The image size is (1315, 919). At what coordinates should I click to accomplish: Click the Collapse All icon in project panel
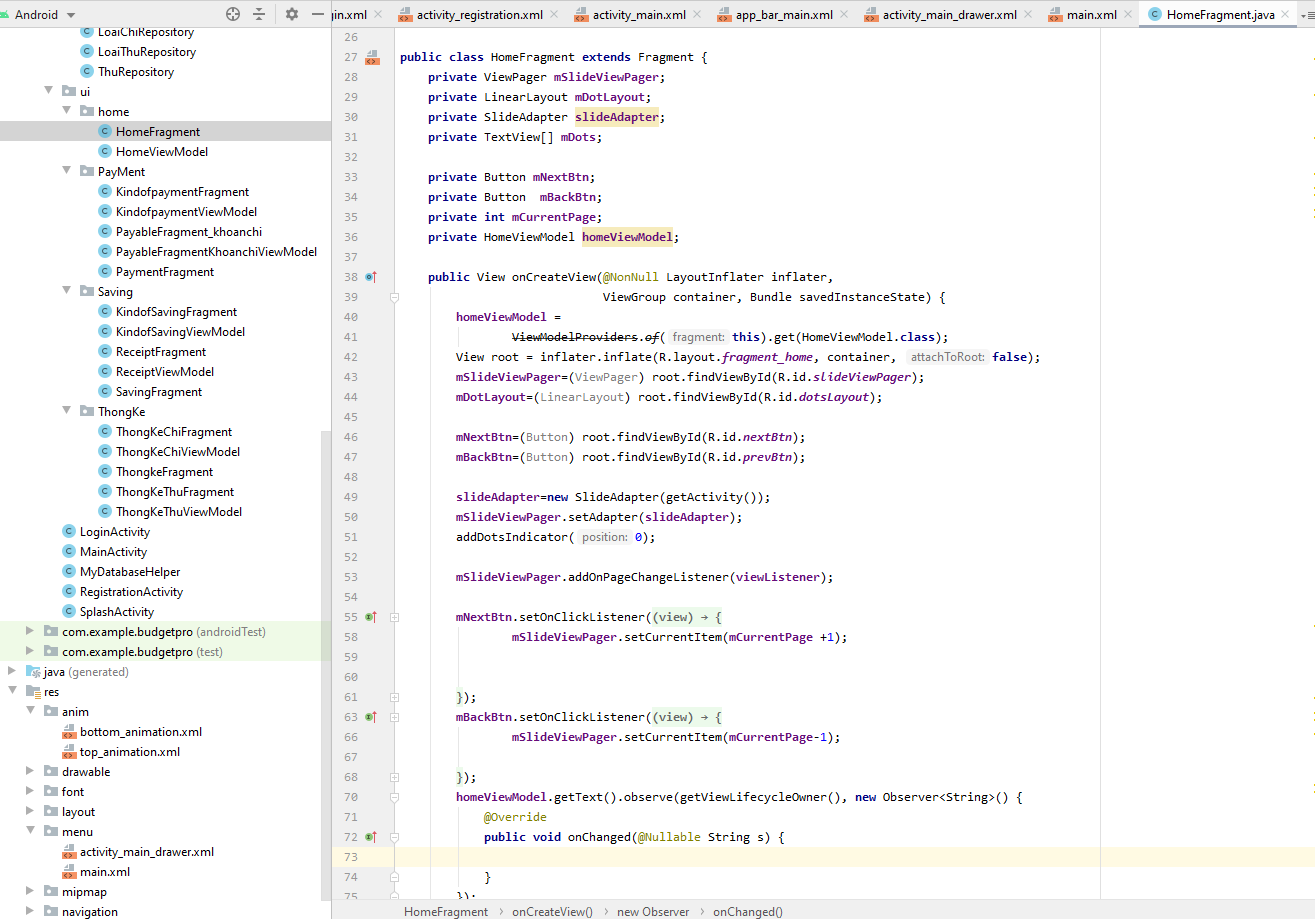click(260, 14)
